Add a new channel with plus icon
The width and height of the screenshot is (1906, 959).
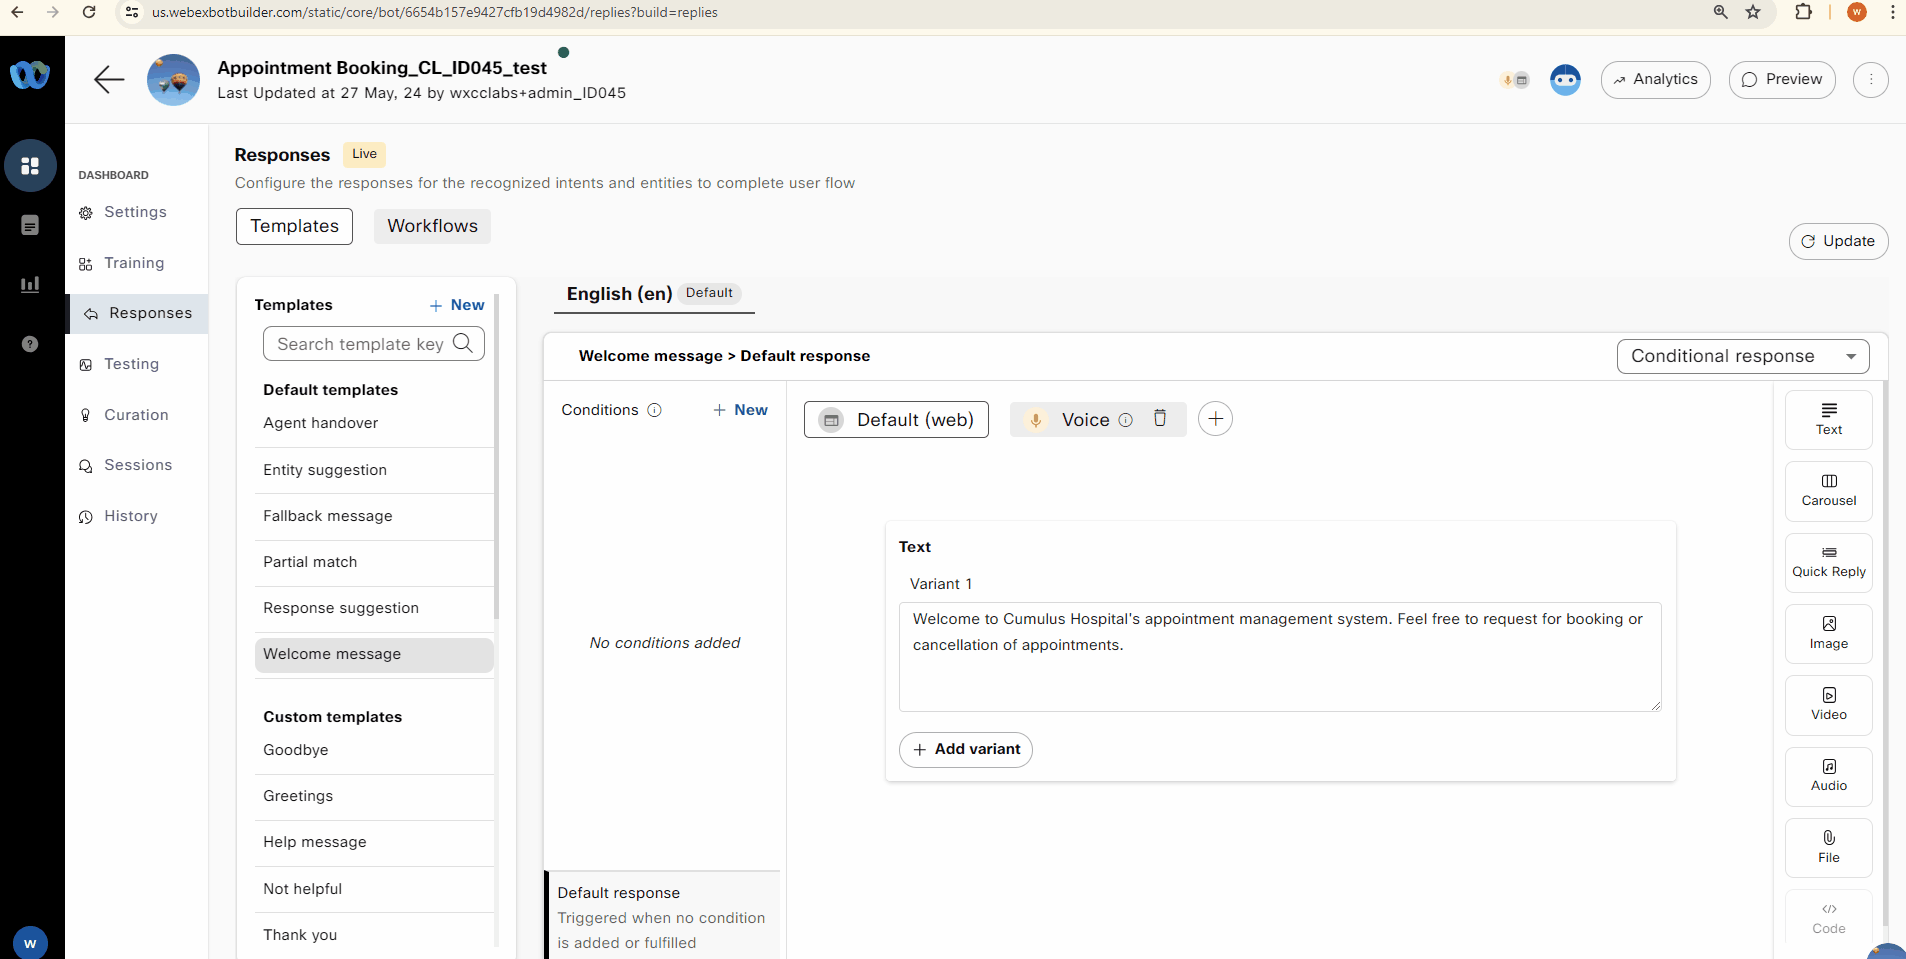coord(1215,419)
